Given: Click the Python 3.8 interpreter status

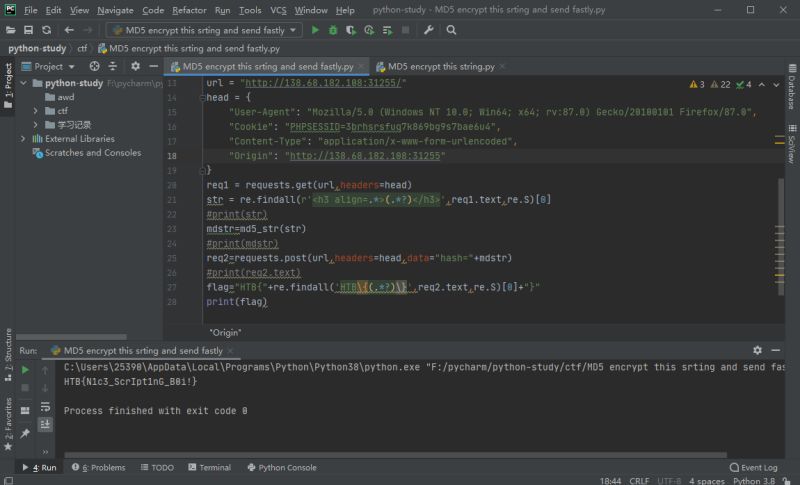Looking at the screenshot, I should pos(754,481).
